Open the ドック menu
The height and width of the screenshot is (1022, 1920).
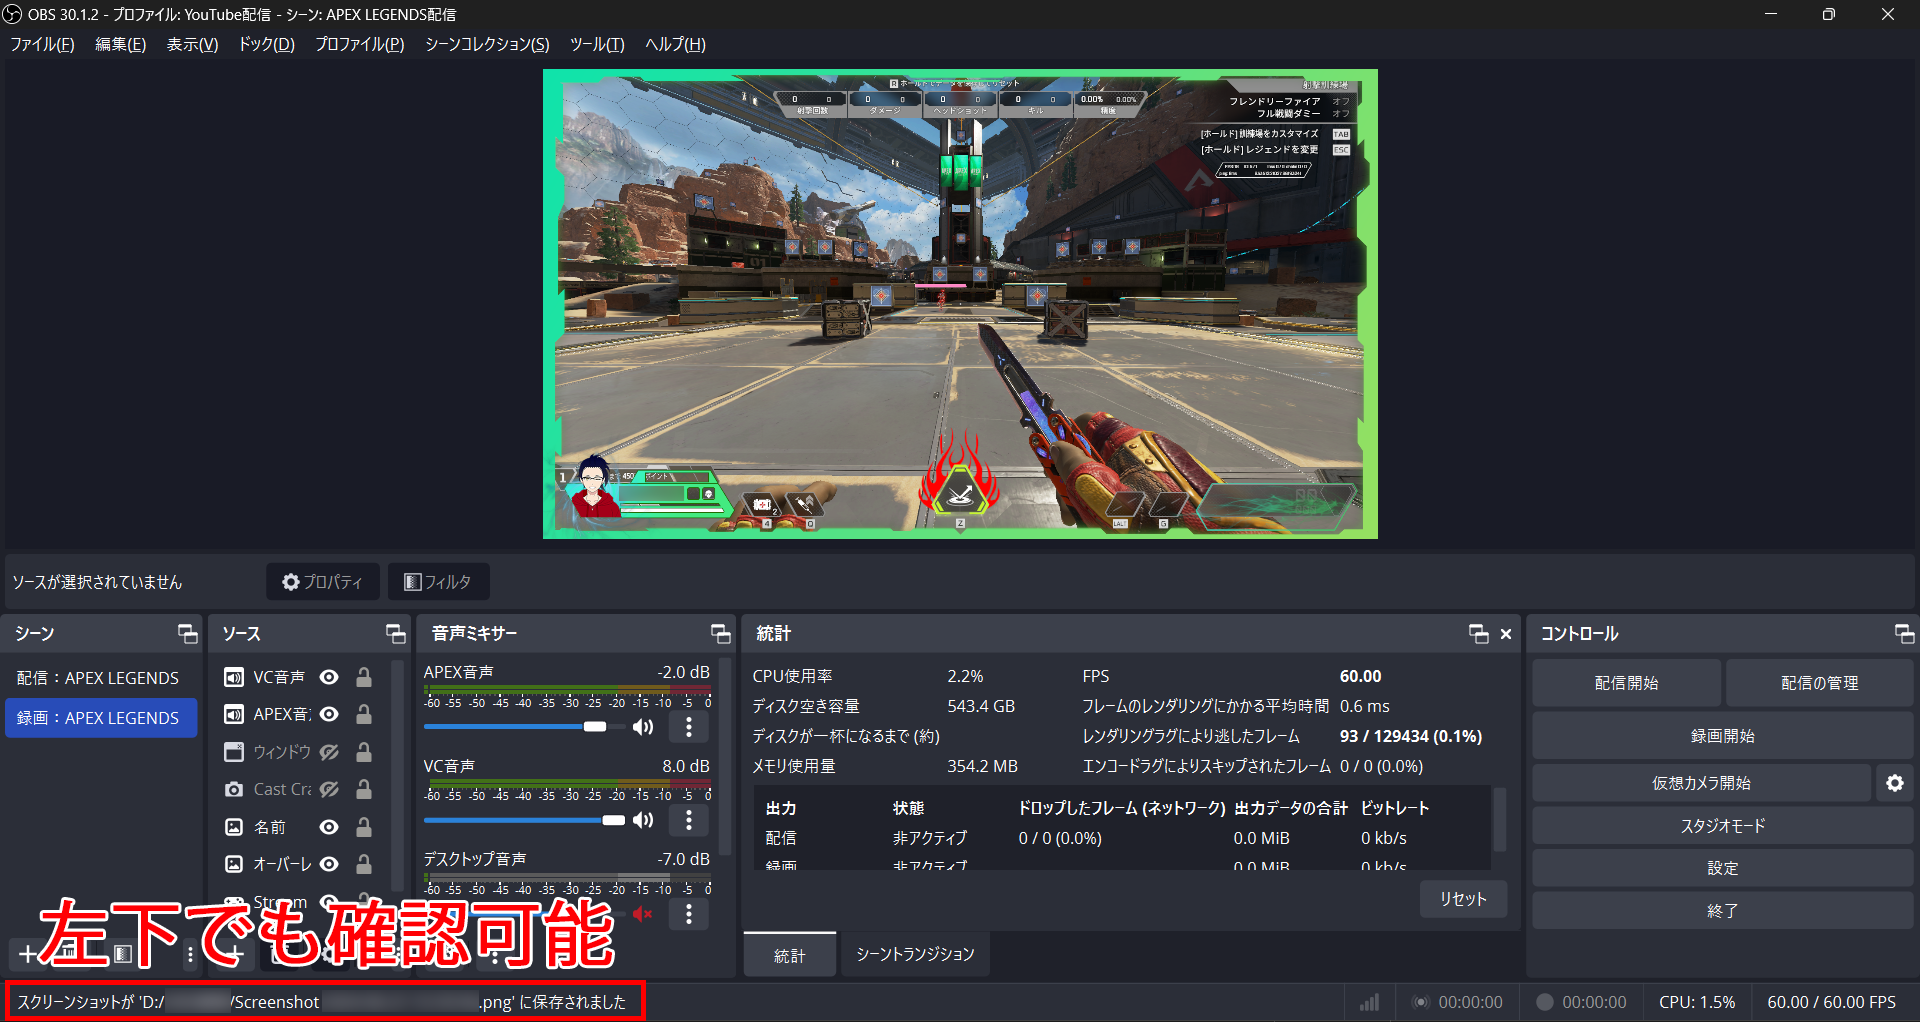pos(266,44)
